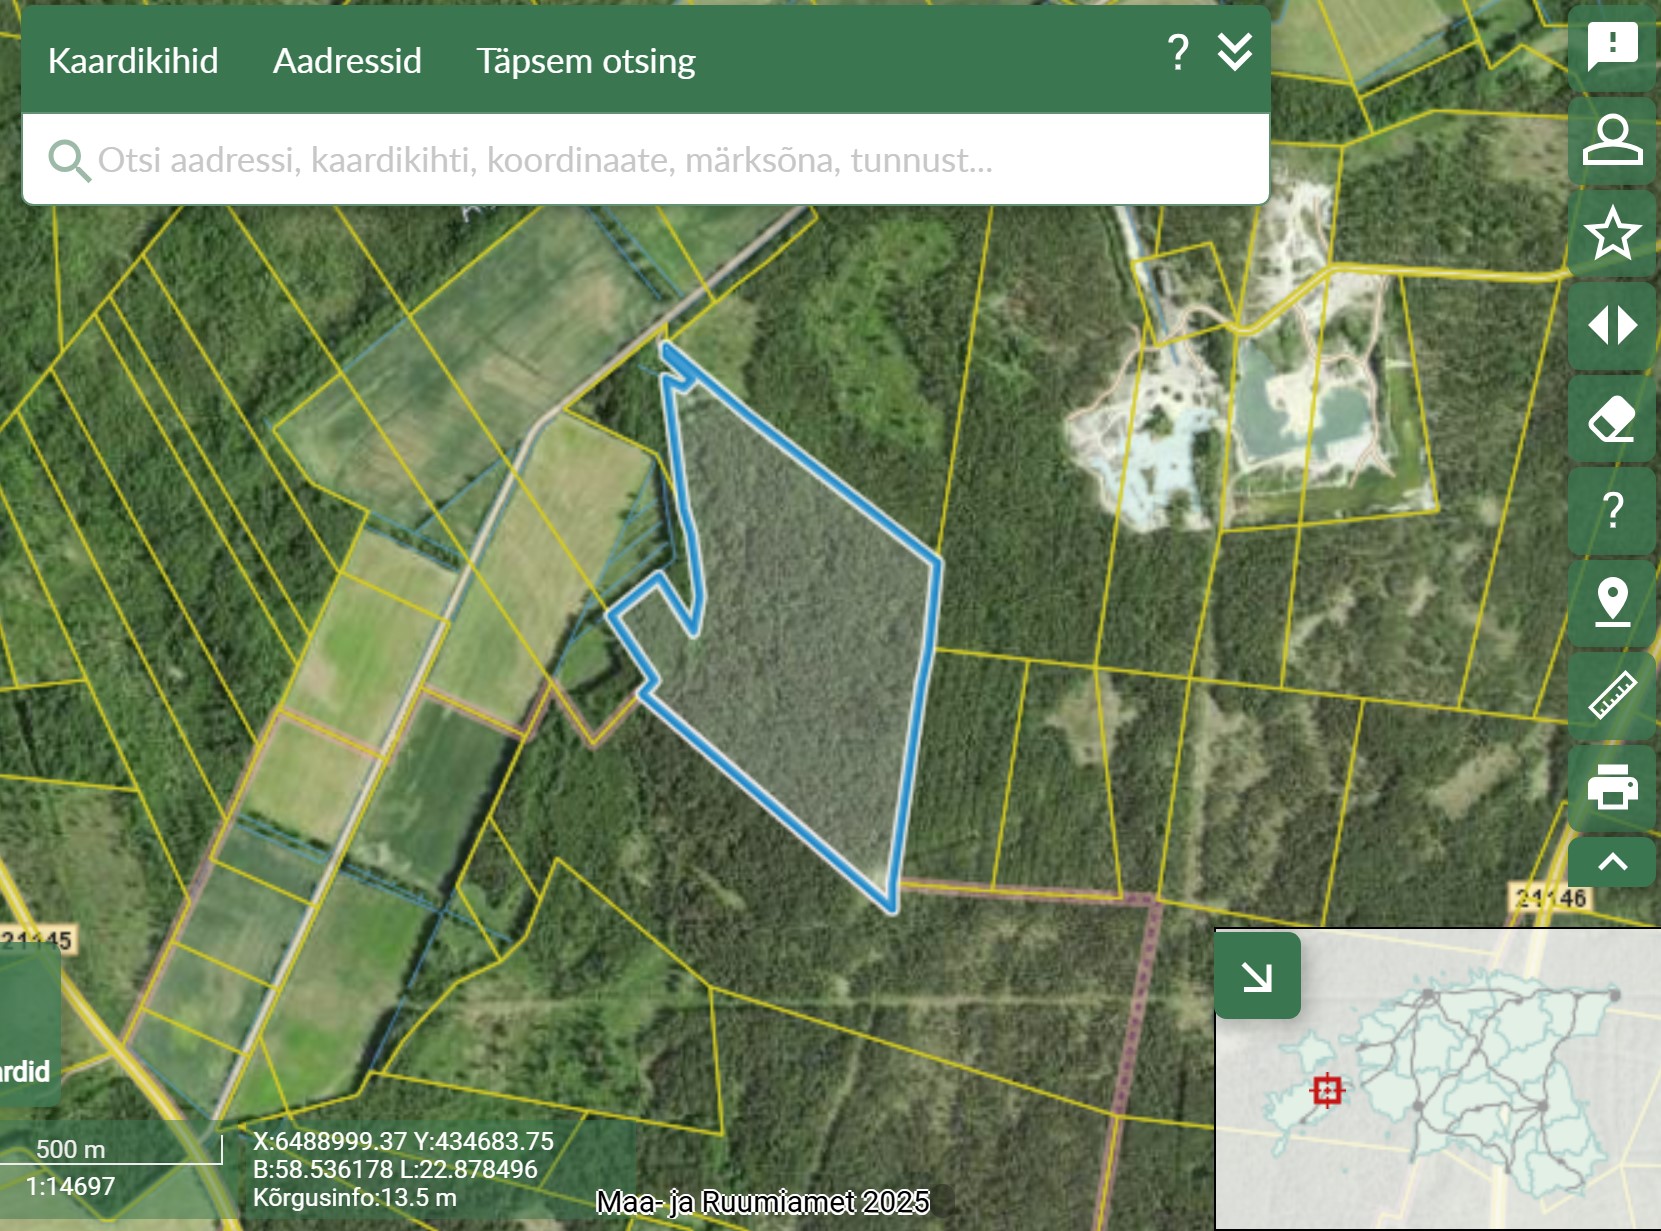Viewport: 1661px width, 1231px height.
Task: Expand search panel with double chevron
Action: tap(1235, 52)
